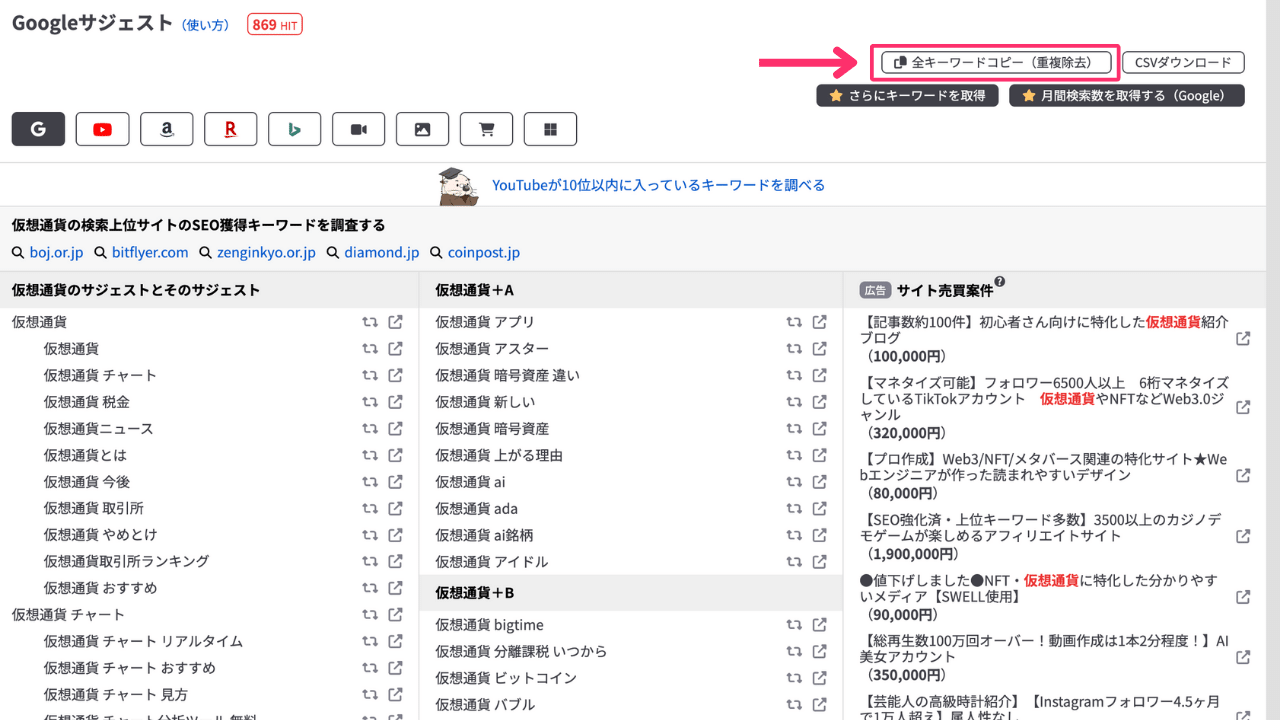1280x720 pixels.
Task: Re-search suggest icon for 仮想通貨 アプリ
Action: tap(794, 322)
